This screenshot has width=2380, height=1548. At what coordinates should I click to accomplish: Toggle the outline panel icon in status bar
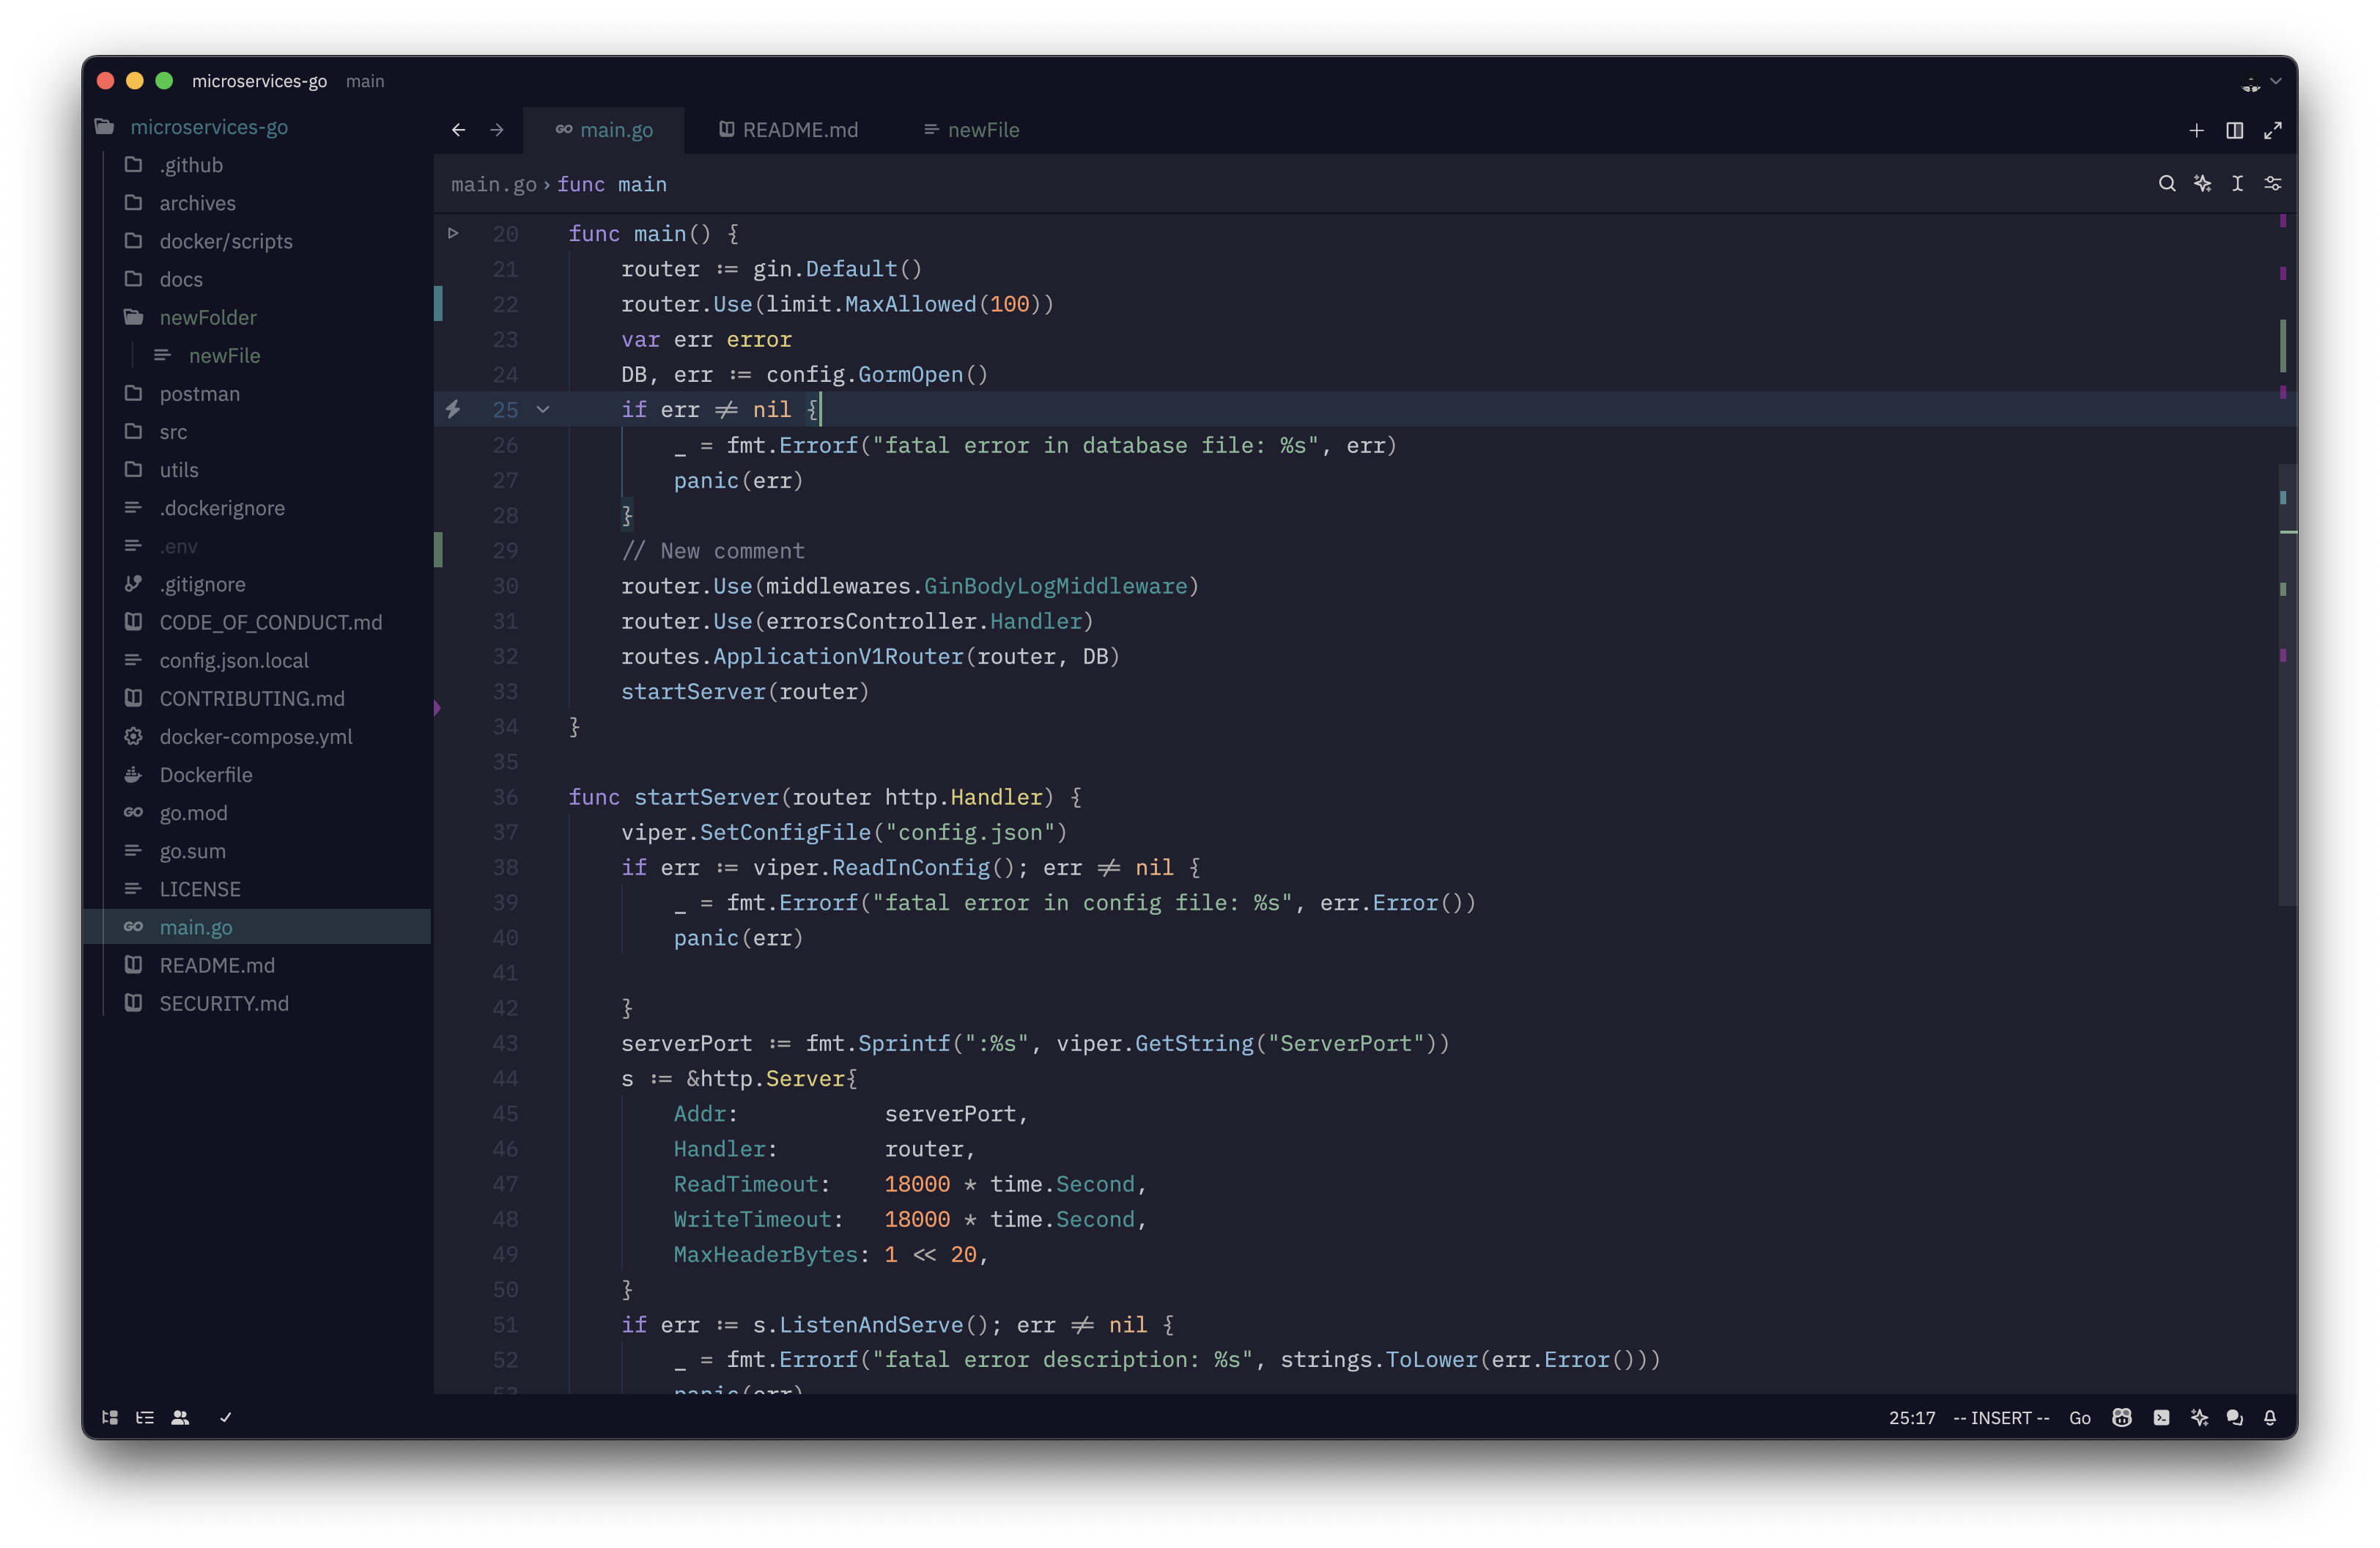(145, 1417)
